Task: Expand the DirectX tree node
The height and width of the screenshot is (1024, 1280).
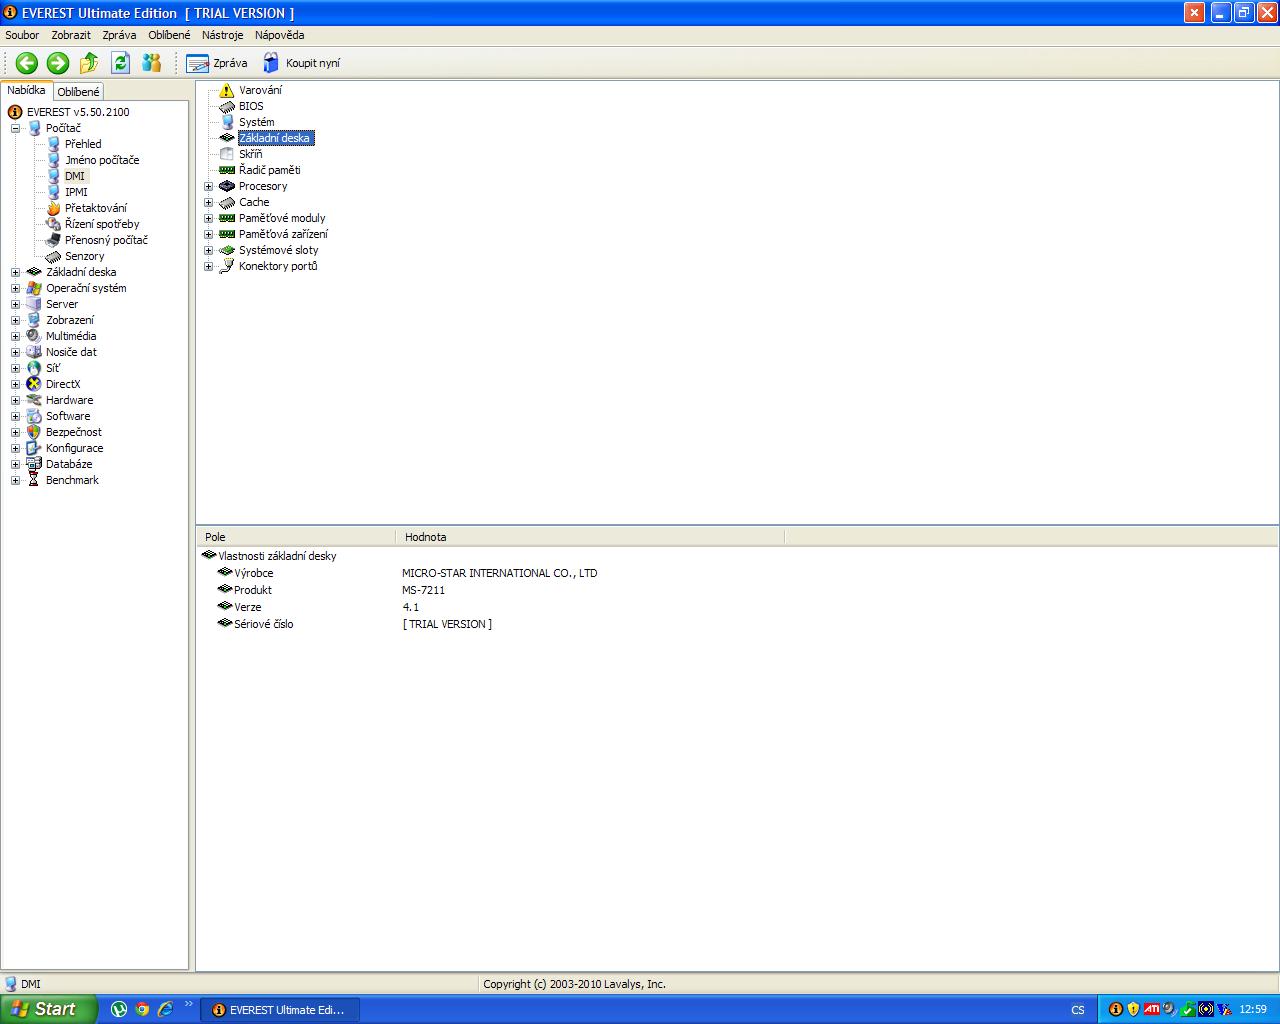Action: tap(15, 384)
